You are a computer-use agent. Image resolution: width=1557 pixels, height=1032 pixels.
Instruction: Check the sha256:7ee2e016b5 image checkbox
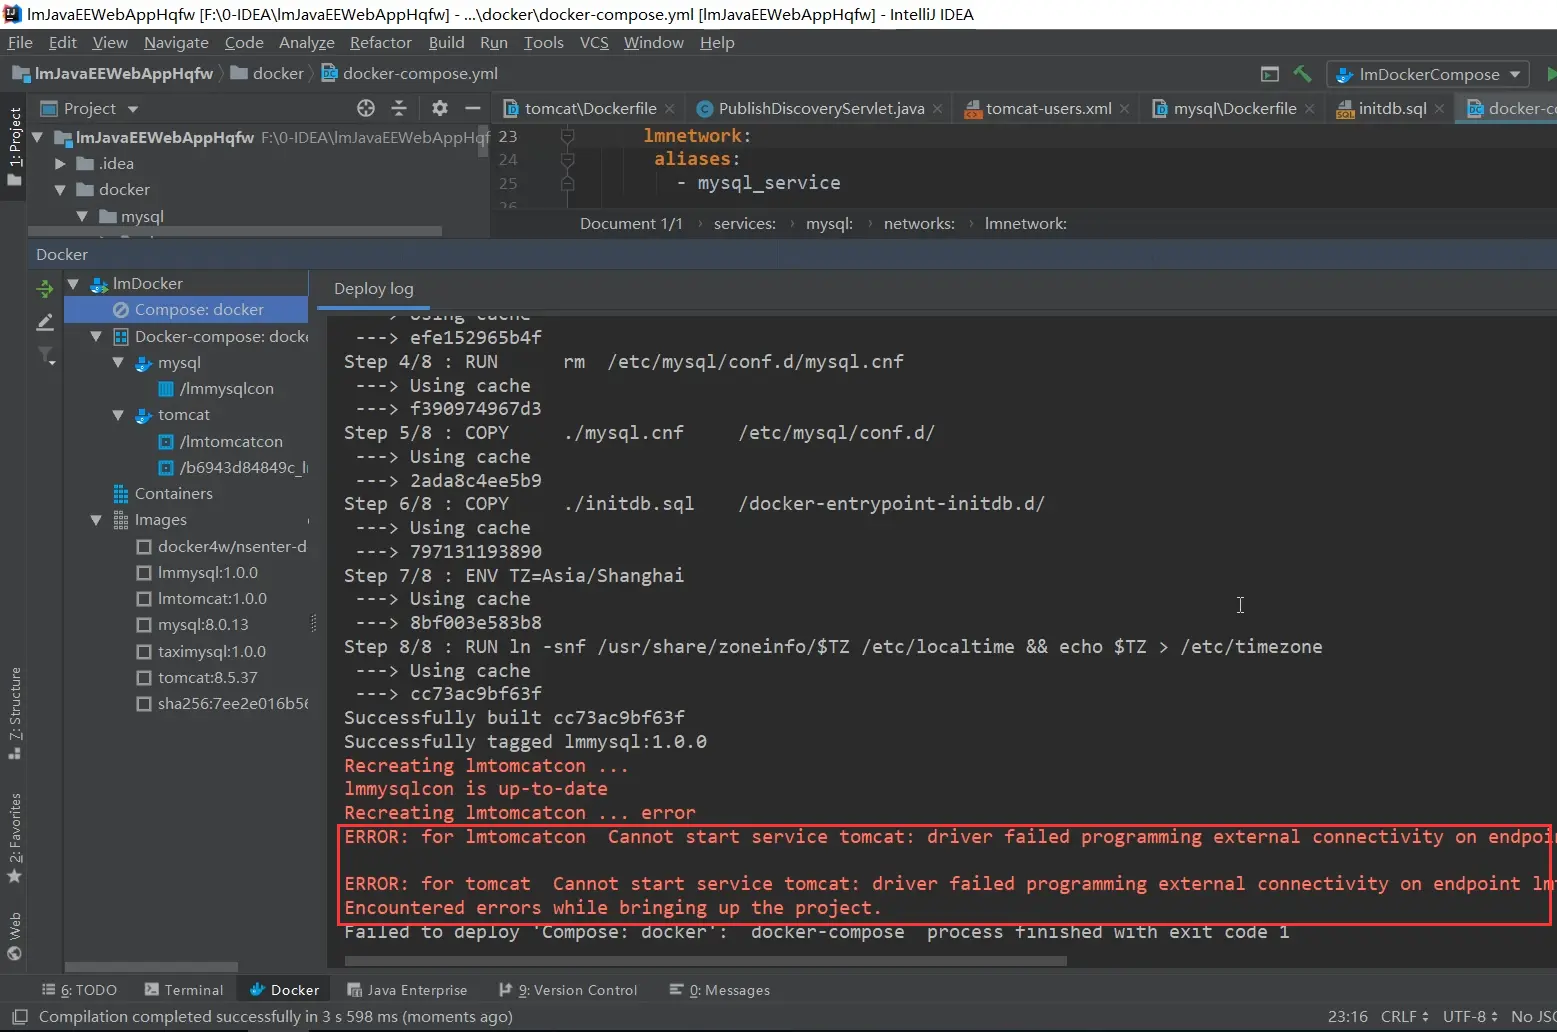pos(144,704)
